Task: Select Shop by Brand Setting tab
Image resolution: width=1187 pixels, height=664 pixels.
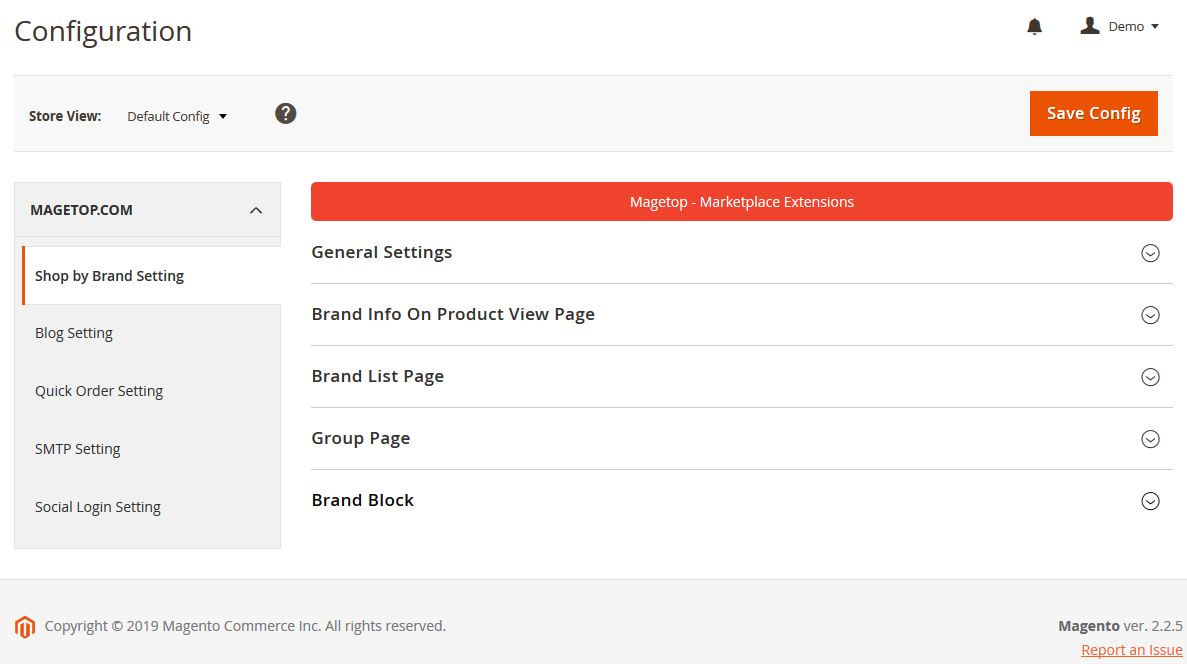Action: [109, 276]
